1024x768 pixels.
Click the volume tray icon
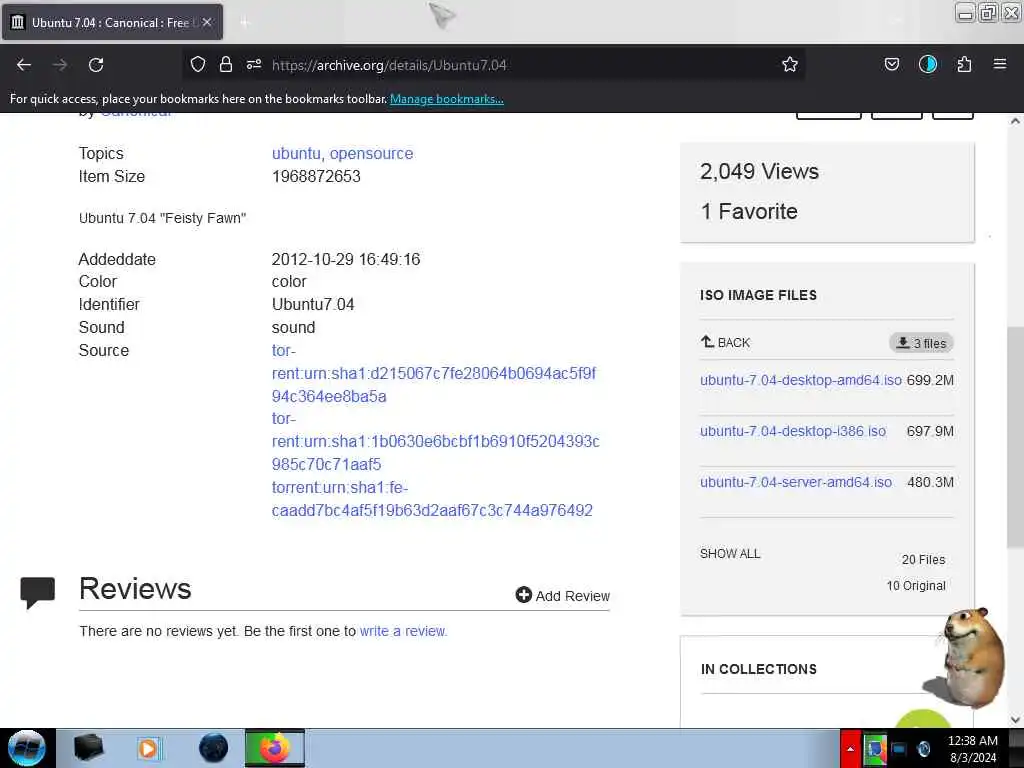click(923, 749)
